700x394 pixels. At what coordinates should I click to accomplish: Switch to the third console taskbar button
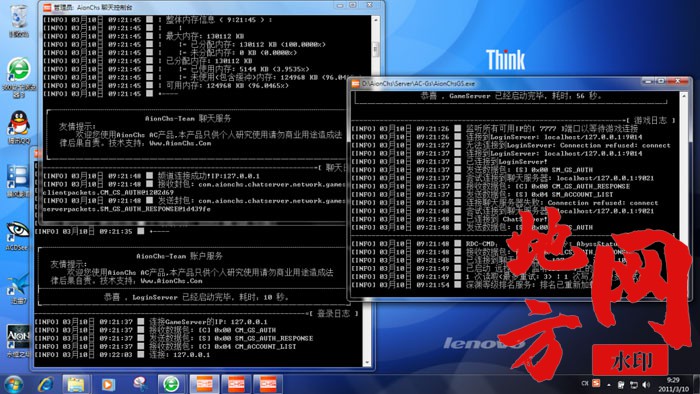[267, 384]
